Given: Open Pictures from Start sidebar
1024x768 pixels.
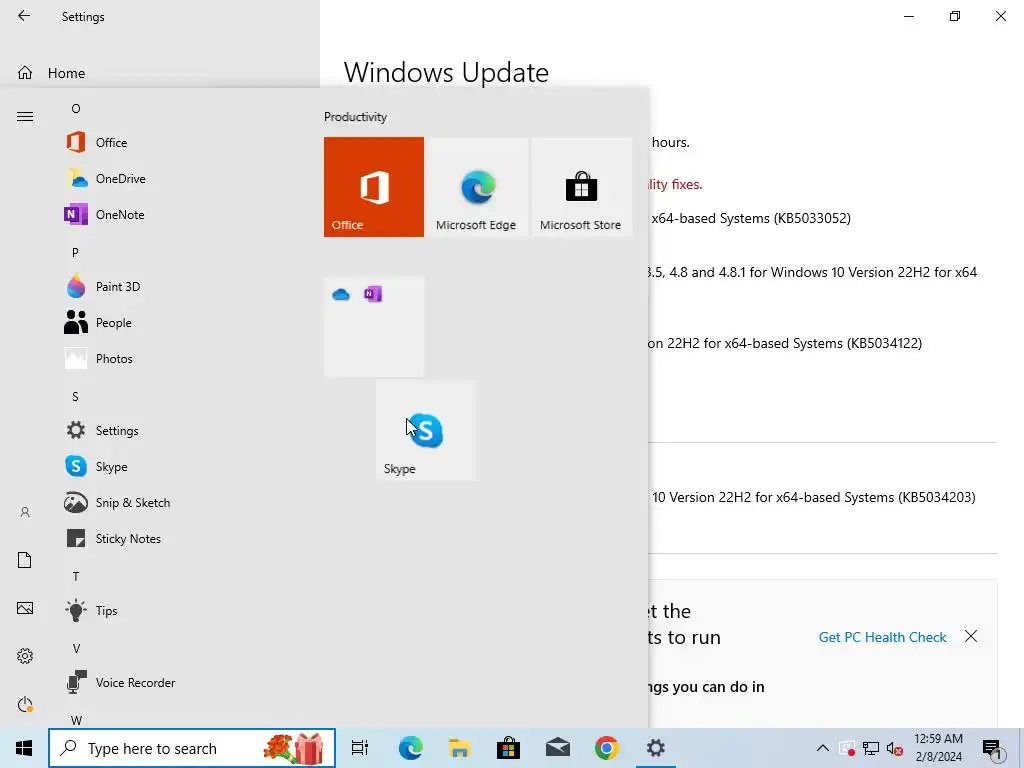Looking at the screenshot, I should (x=25, y=608).
